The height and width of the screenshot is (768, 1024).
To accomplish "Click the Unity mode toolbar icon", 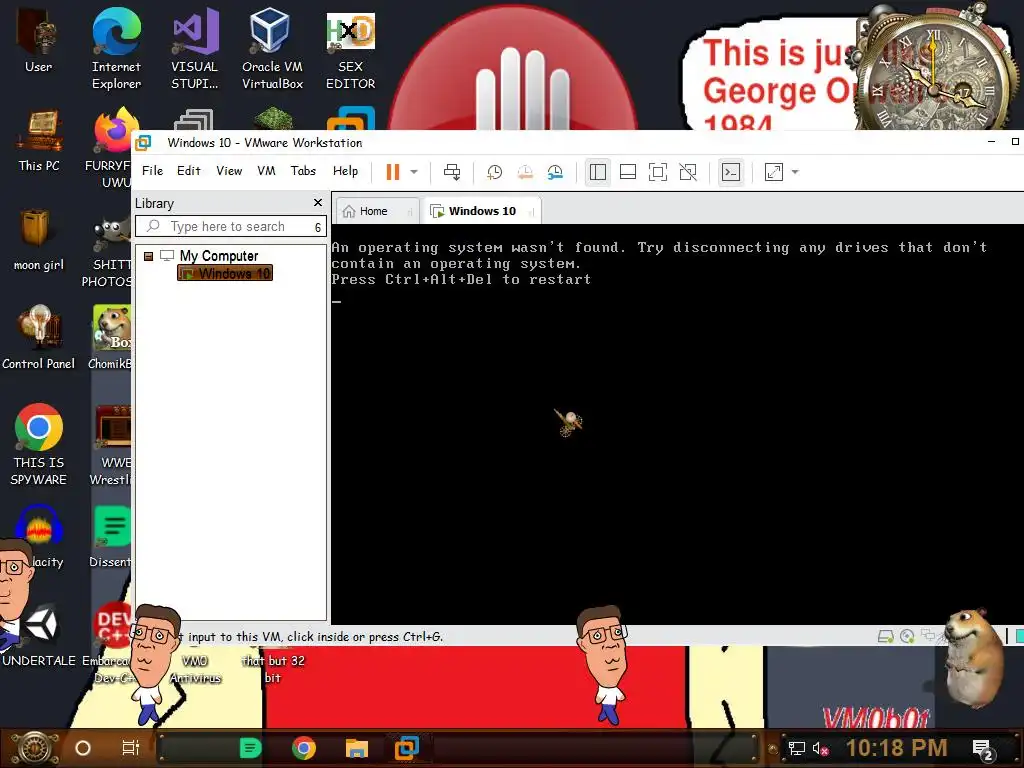I will tap(688, 172).
